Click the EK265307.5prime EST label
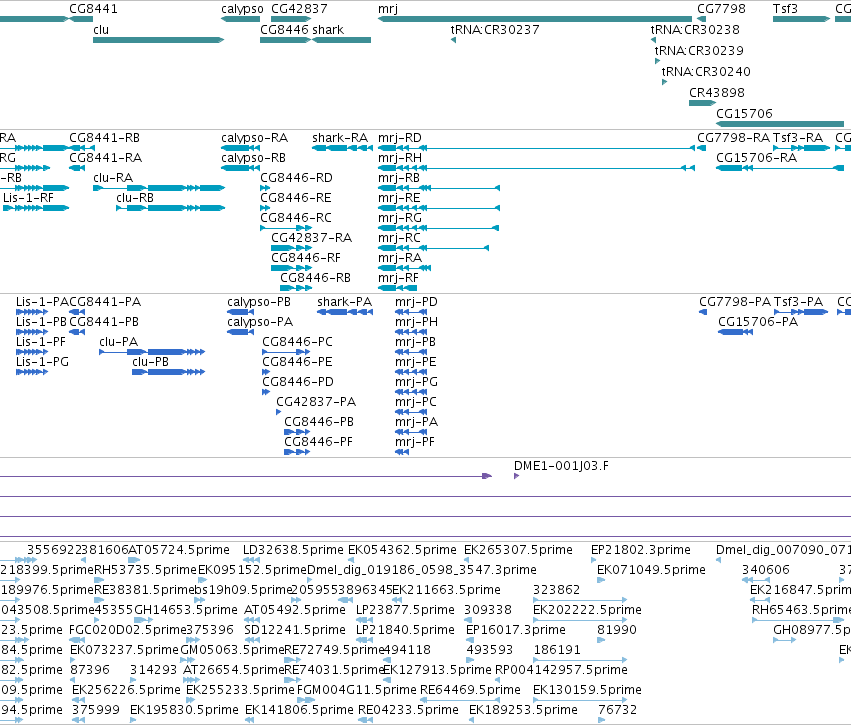The image size is (851, 725). [518, 550]
